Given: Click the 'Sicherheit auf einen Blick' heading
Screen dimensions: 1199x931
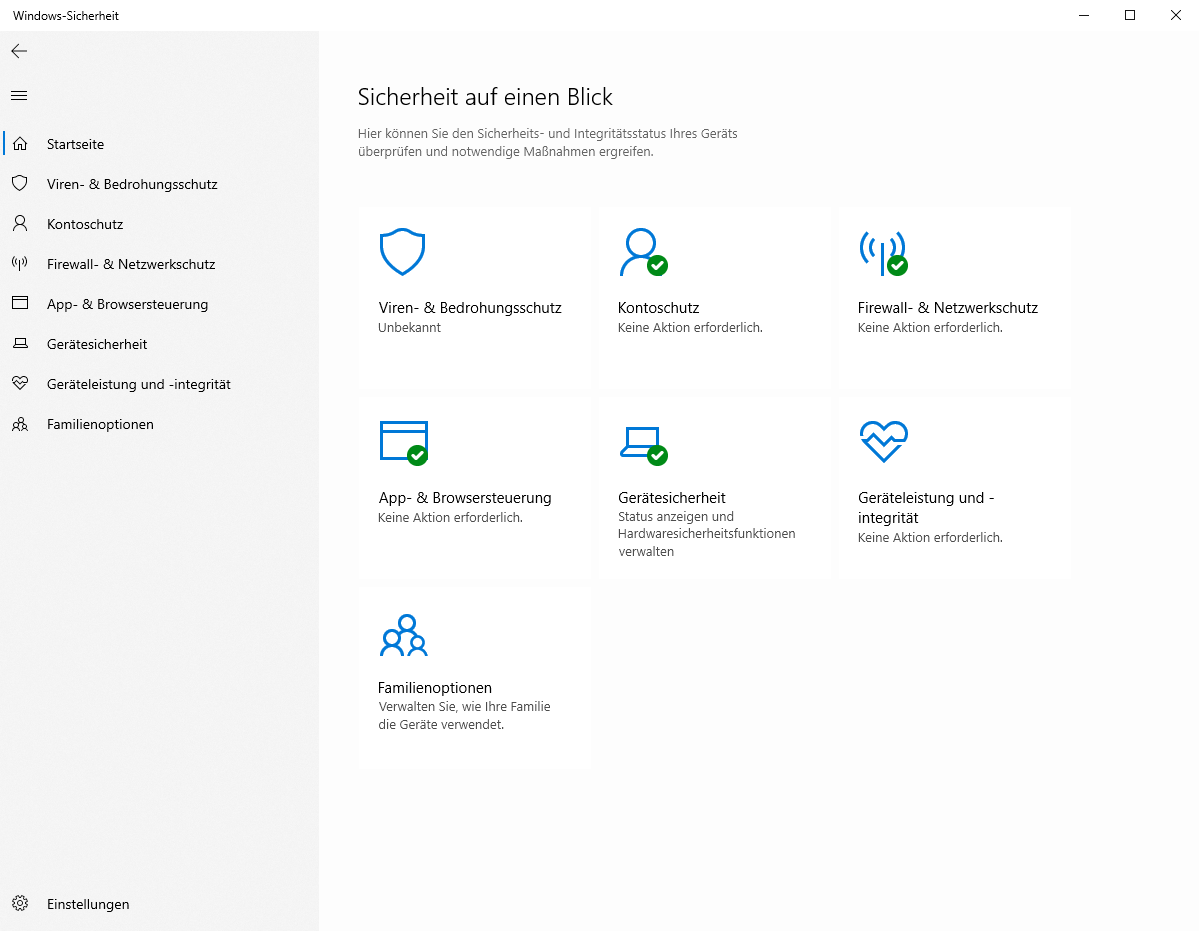Looking at the screenshot, I should [485, 97].
